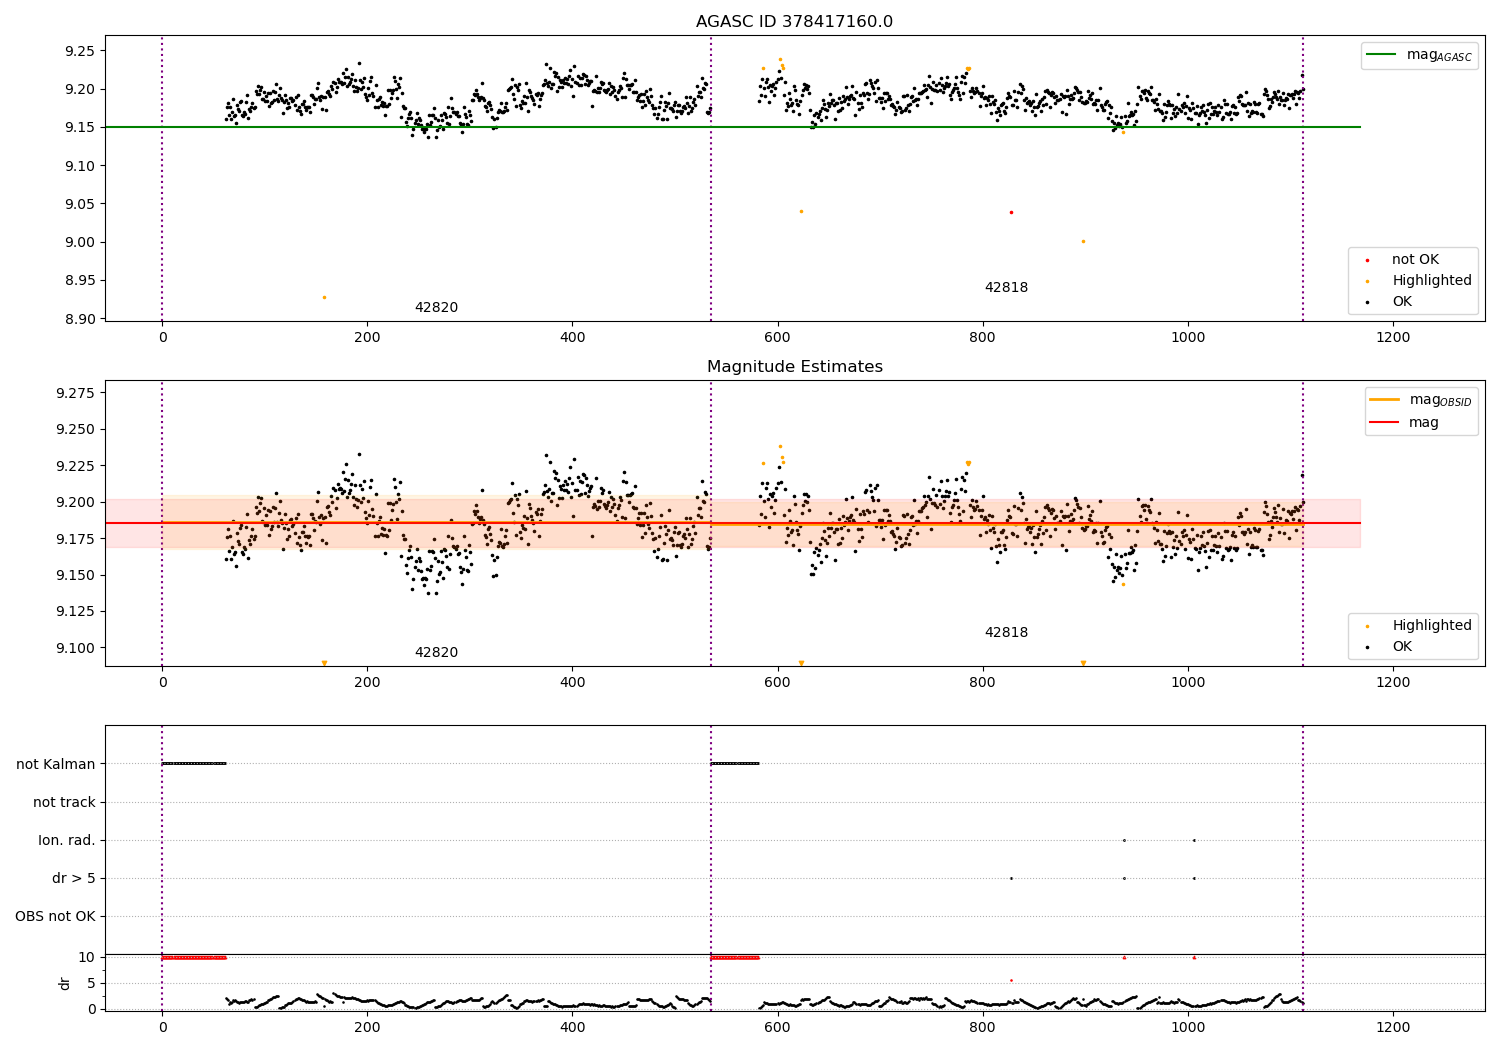1500x1050 pixels.
Task: Select the mag AGASC legend label
Action: [1439, 55]
